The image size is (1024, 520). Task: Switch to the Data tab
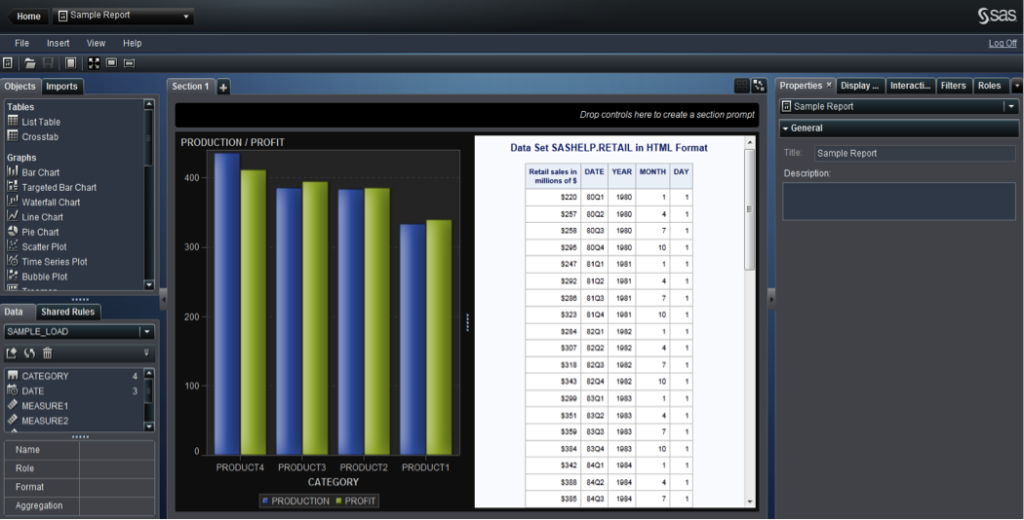[14, 312]
